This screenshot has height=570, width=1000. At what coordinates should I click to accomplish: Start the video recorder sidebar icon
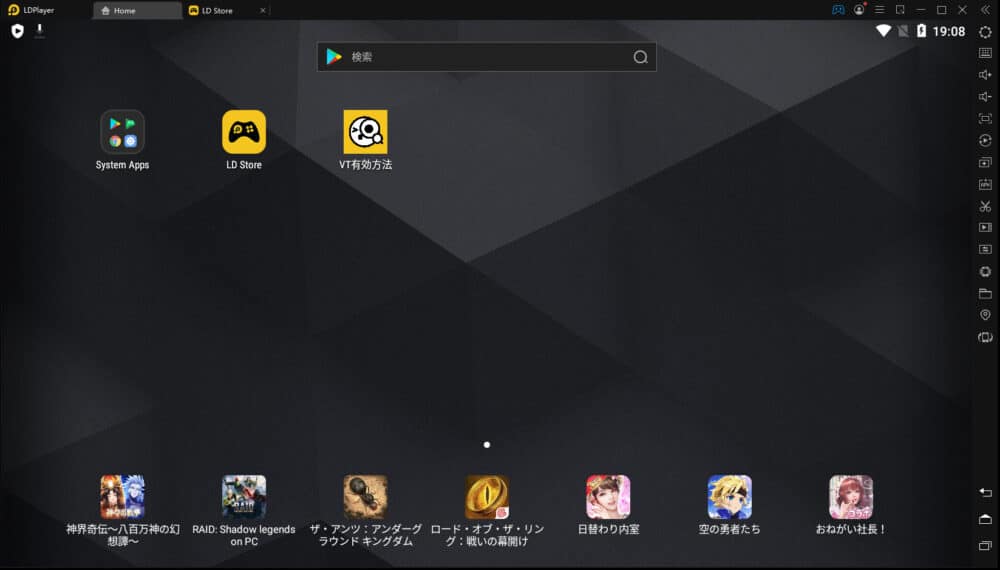[985, 228]
